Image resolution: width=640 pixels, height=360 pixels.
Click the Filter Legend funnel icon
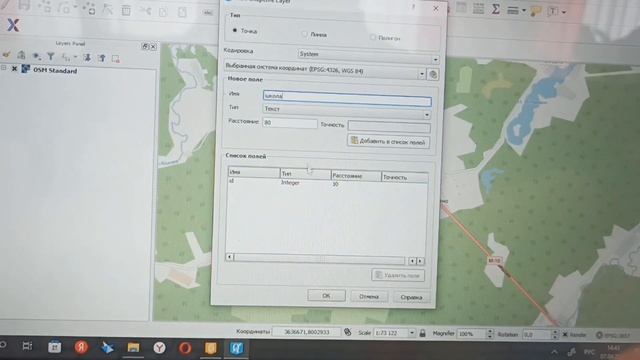pos(51,56)
